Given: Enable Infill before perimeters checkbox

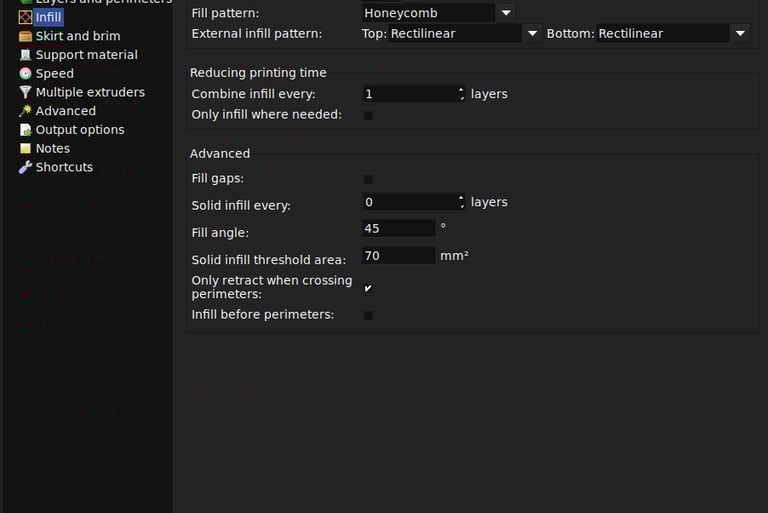Looking at the screenshot, I should [368, 315].
